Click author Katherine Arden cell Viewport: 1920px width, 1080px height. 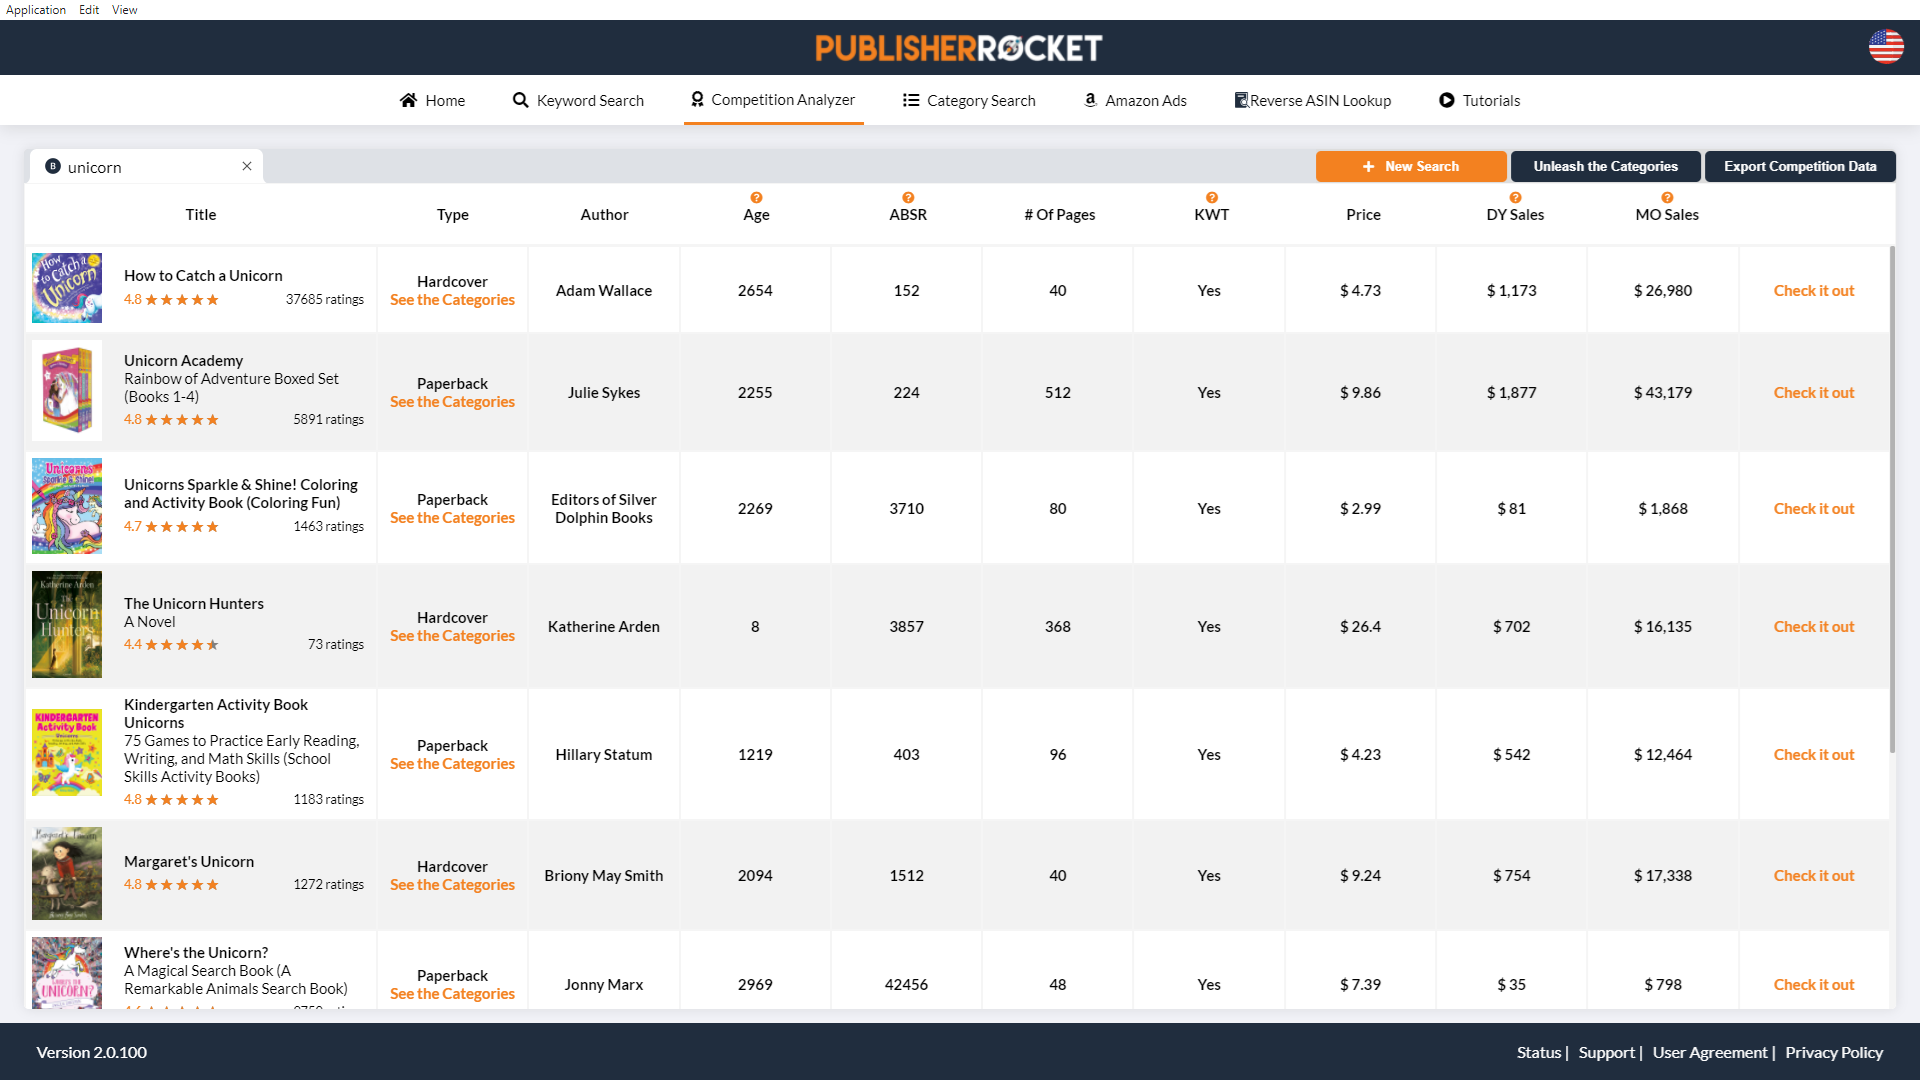tap(604, 627)
